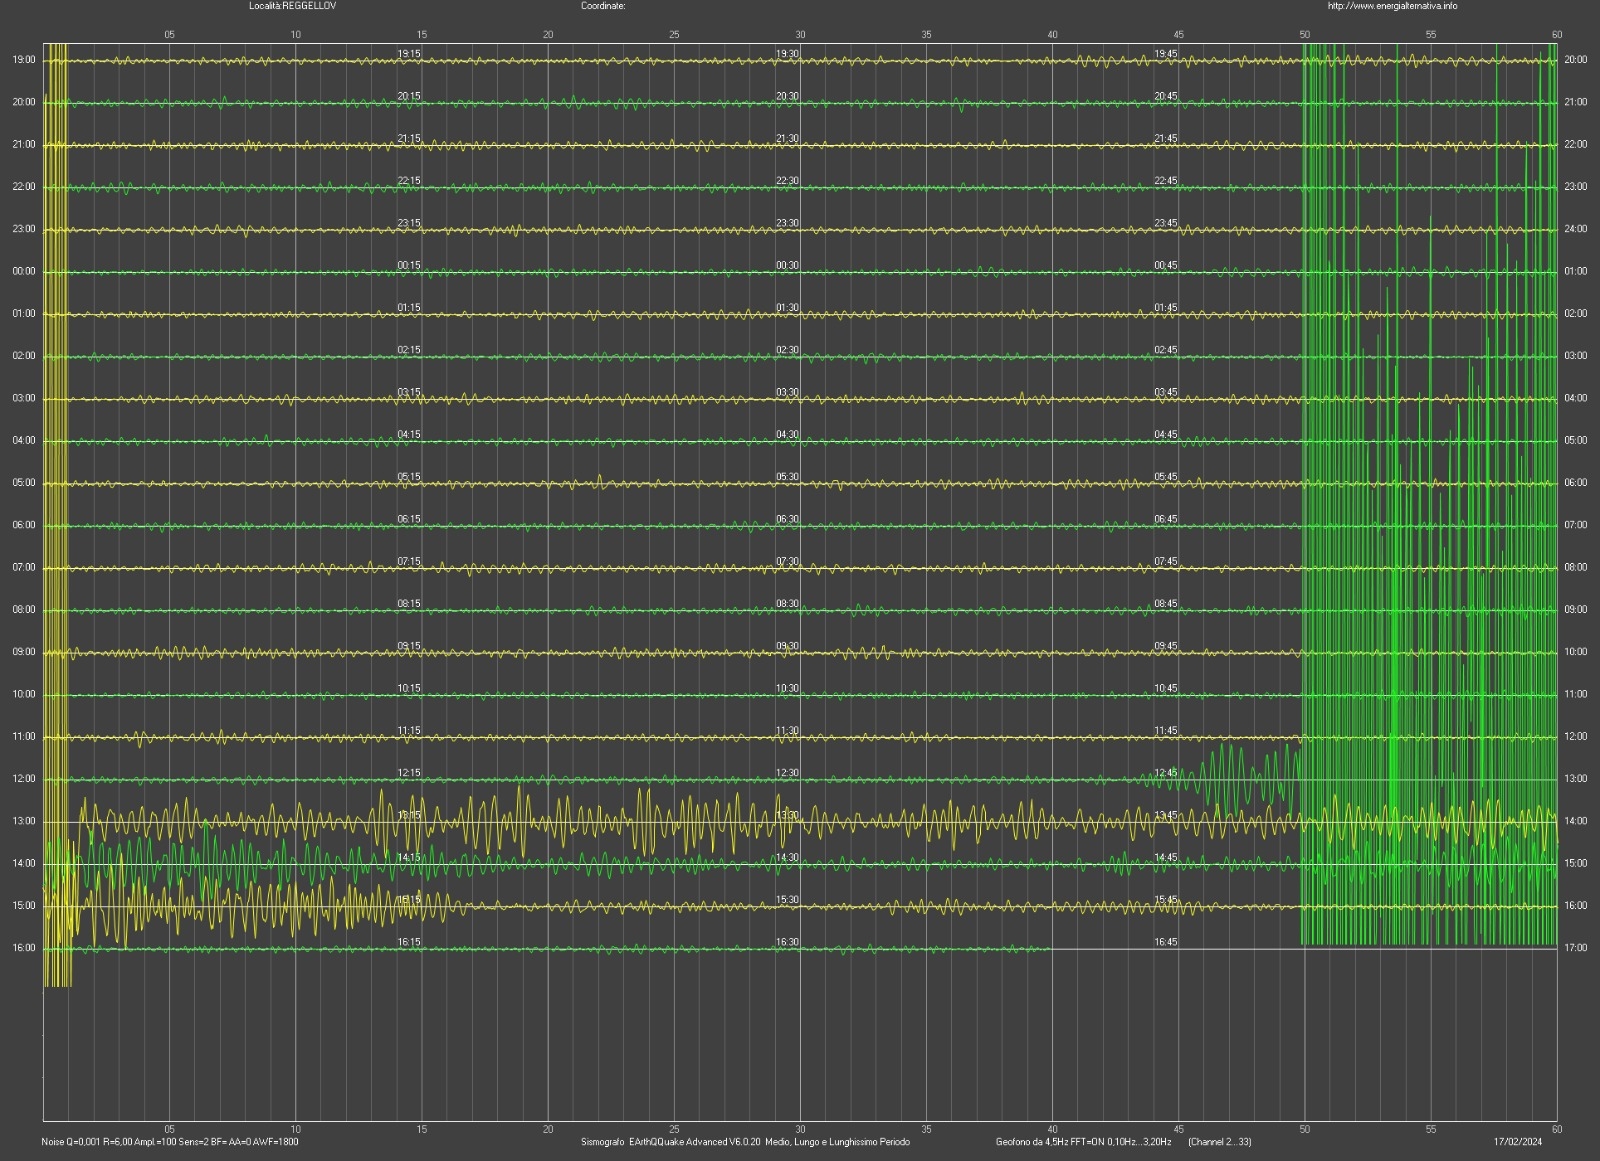Click minute '35' on the bottom axis
Viewport: 1600px width, 1161px height.
tap(926, 1129)
